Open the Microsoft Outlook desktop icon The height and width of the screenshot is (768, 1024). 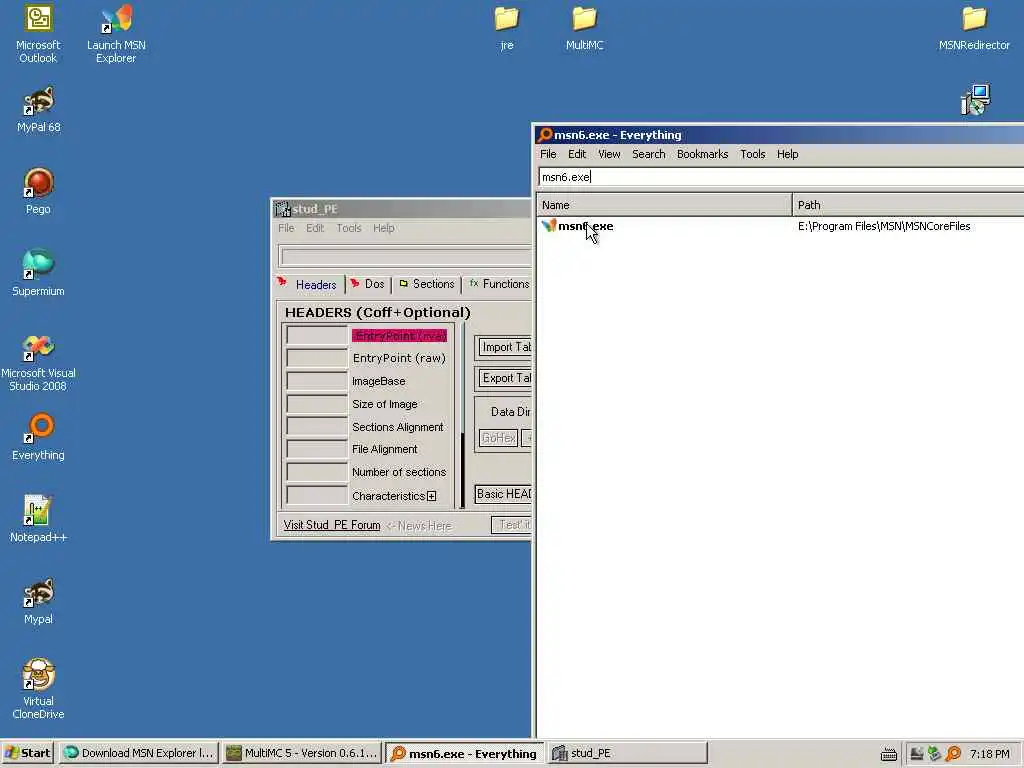(x=38, y=33)
